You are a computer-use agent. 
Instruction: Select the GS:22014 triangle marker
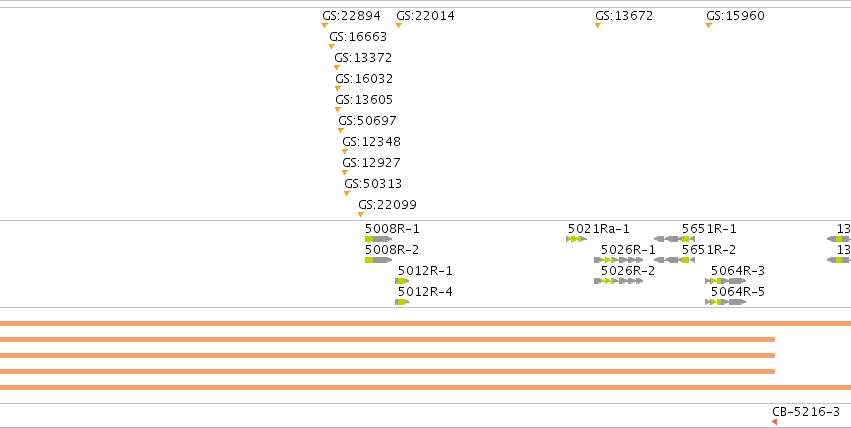click(x=398, y=25)
